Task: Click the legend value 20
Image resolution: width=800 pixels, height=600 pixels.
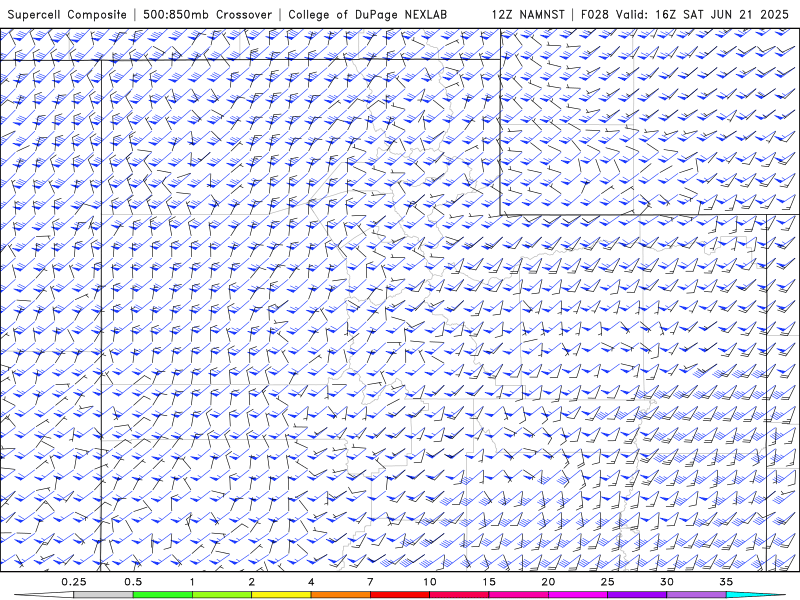Action: coord(548,582)
